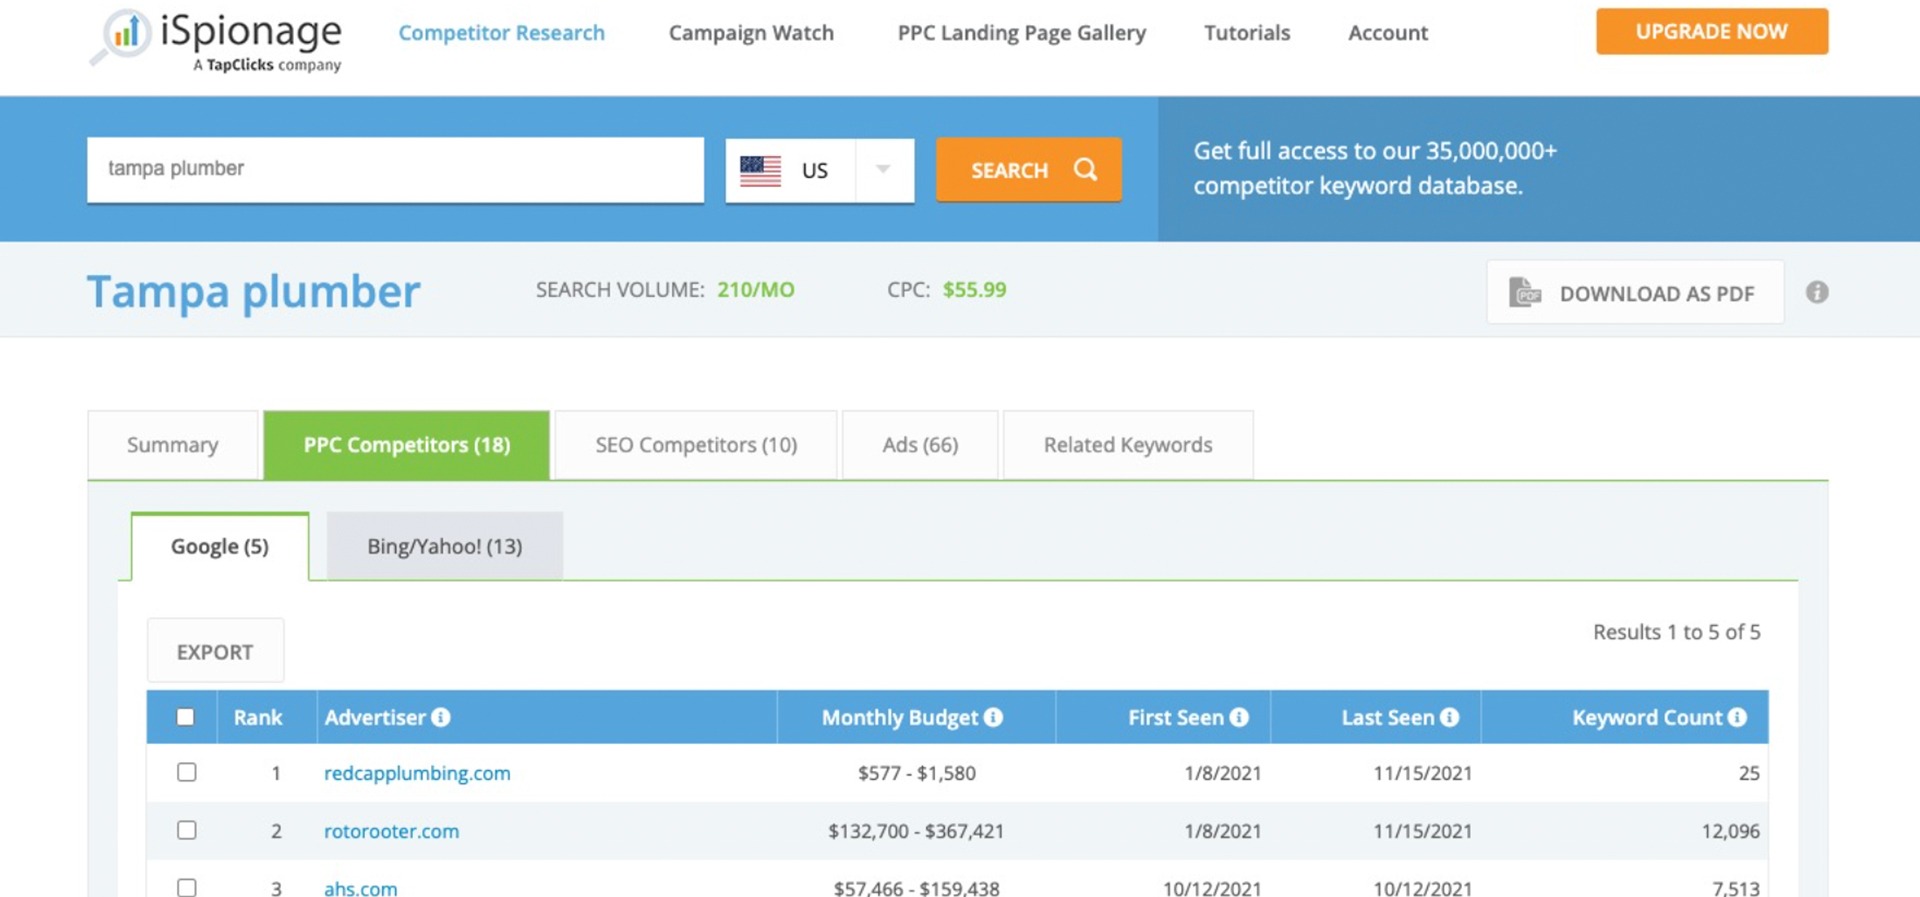Open the country dropdown arrow
Viewport: 1920px width, 897px height.
click(x=883, y=169)
